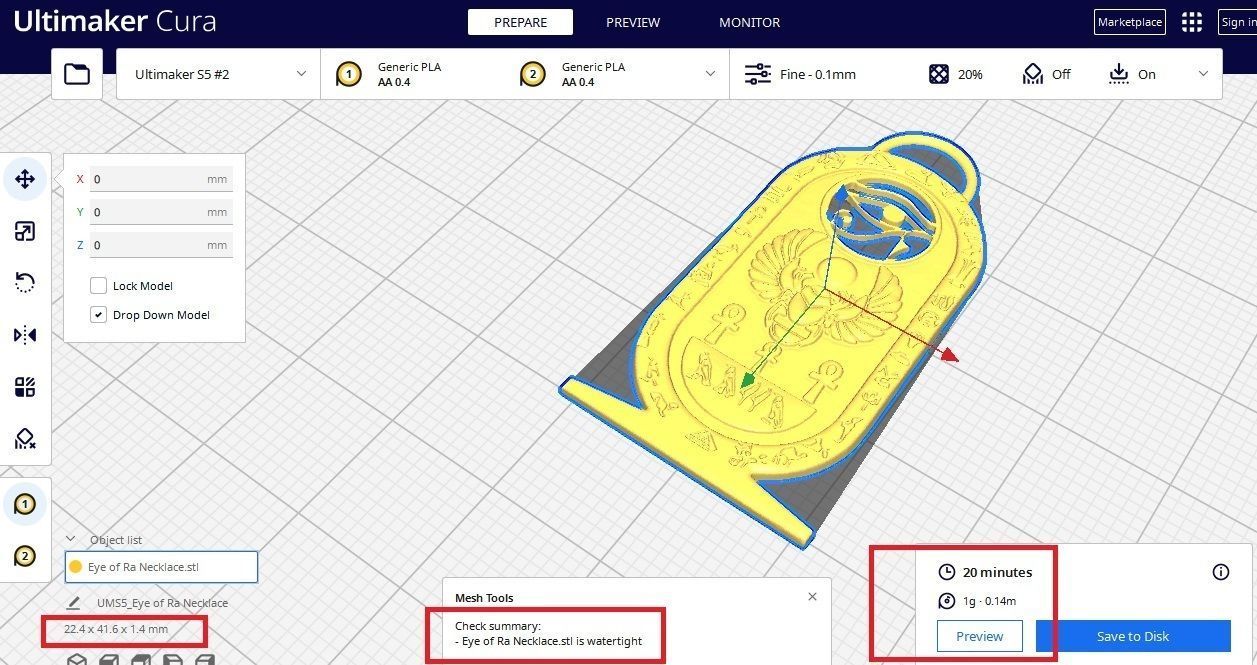1257x665 pixels.
Task: Select the Rotate tool
Action: pyautogui.click(x=25, y=283)
